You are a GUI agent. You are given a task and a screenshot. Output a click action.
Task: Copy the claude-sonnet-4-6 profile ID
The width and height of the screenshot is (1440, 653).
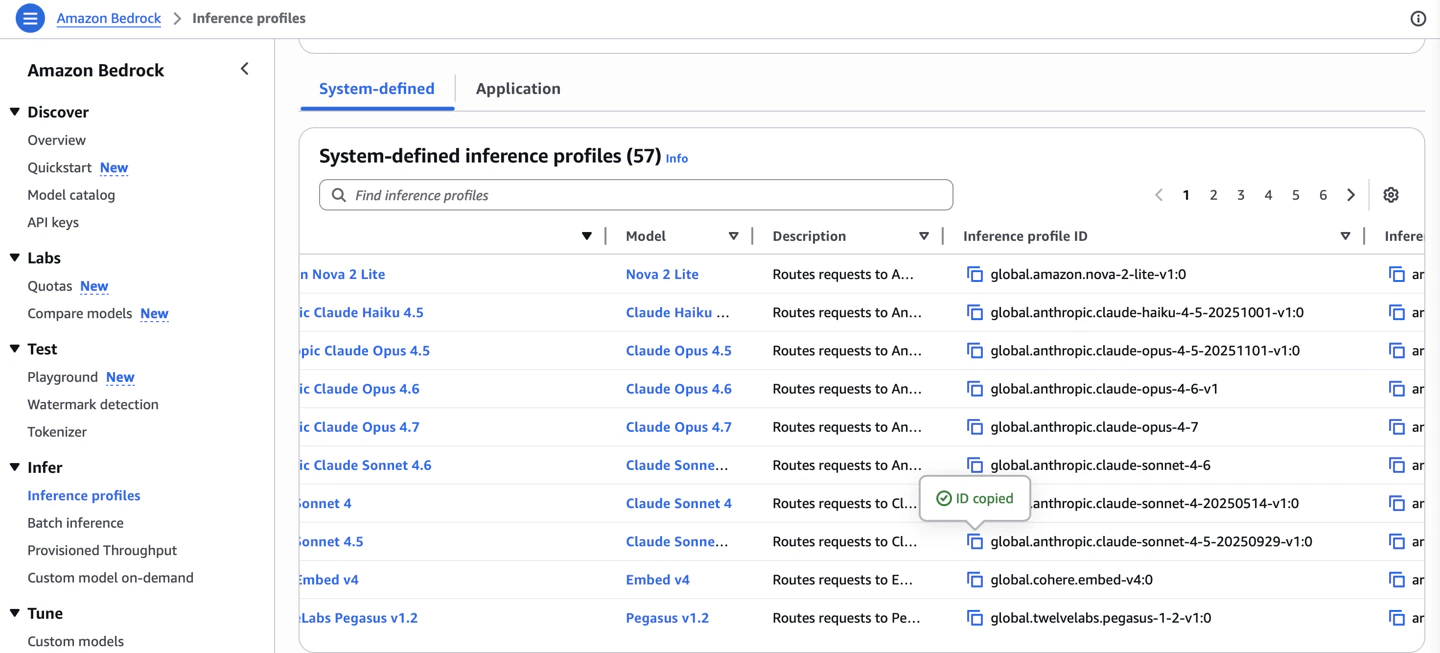tap(975, 465)
